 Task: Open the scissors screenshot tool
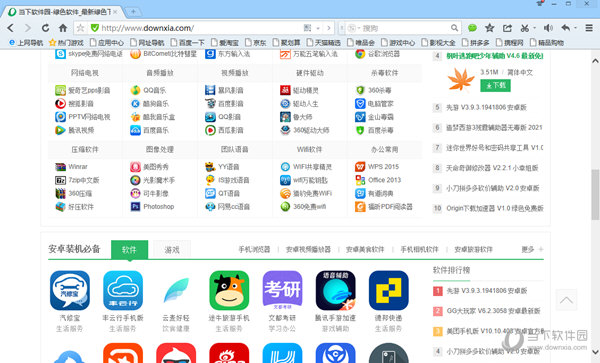[524, 28]
